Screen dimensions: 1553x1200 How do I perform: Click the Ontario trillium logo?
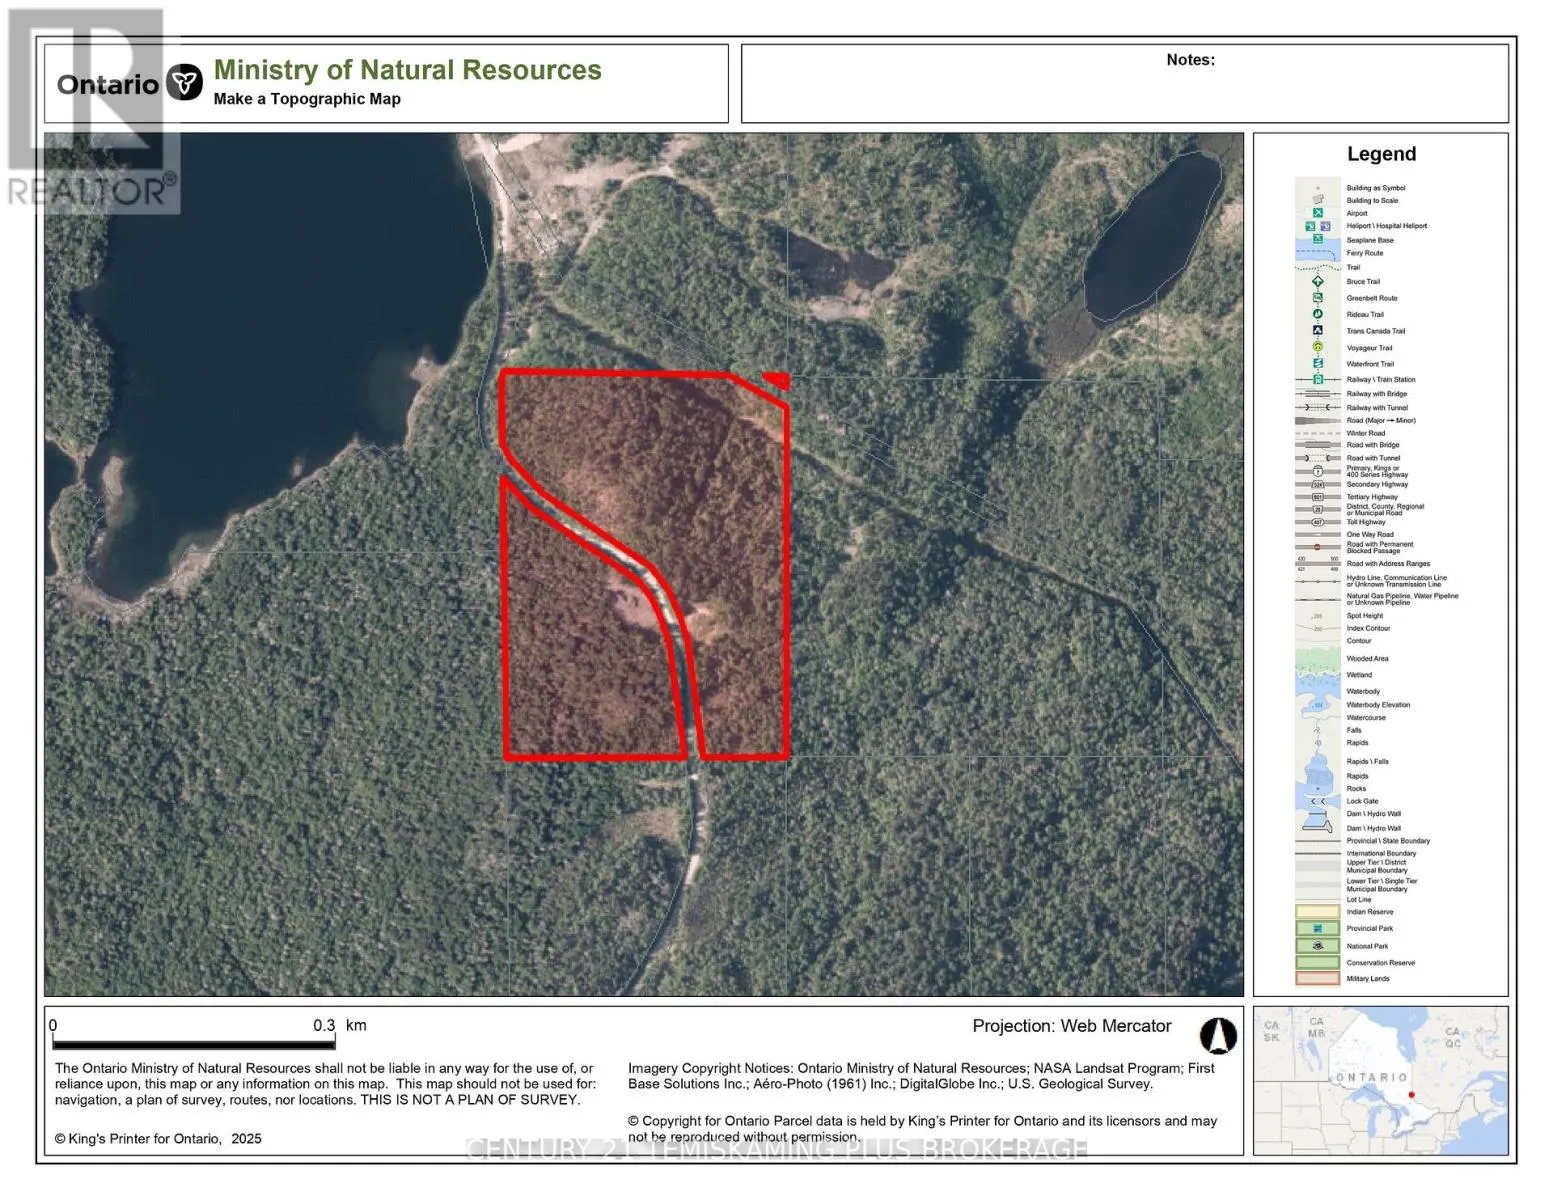coord(184,83)
